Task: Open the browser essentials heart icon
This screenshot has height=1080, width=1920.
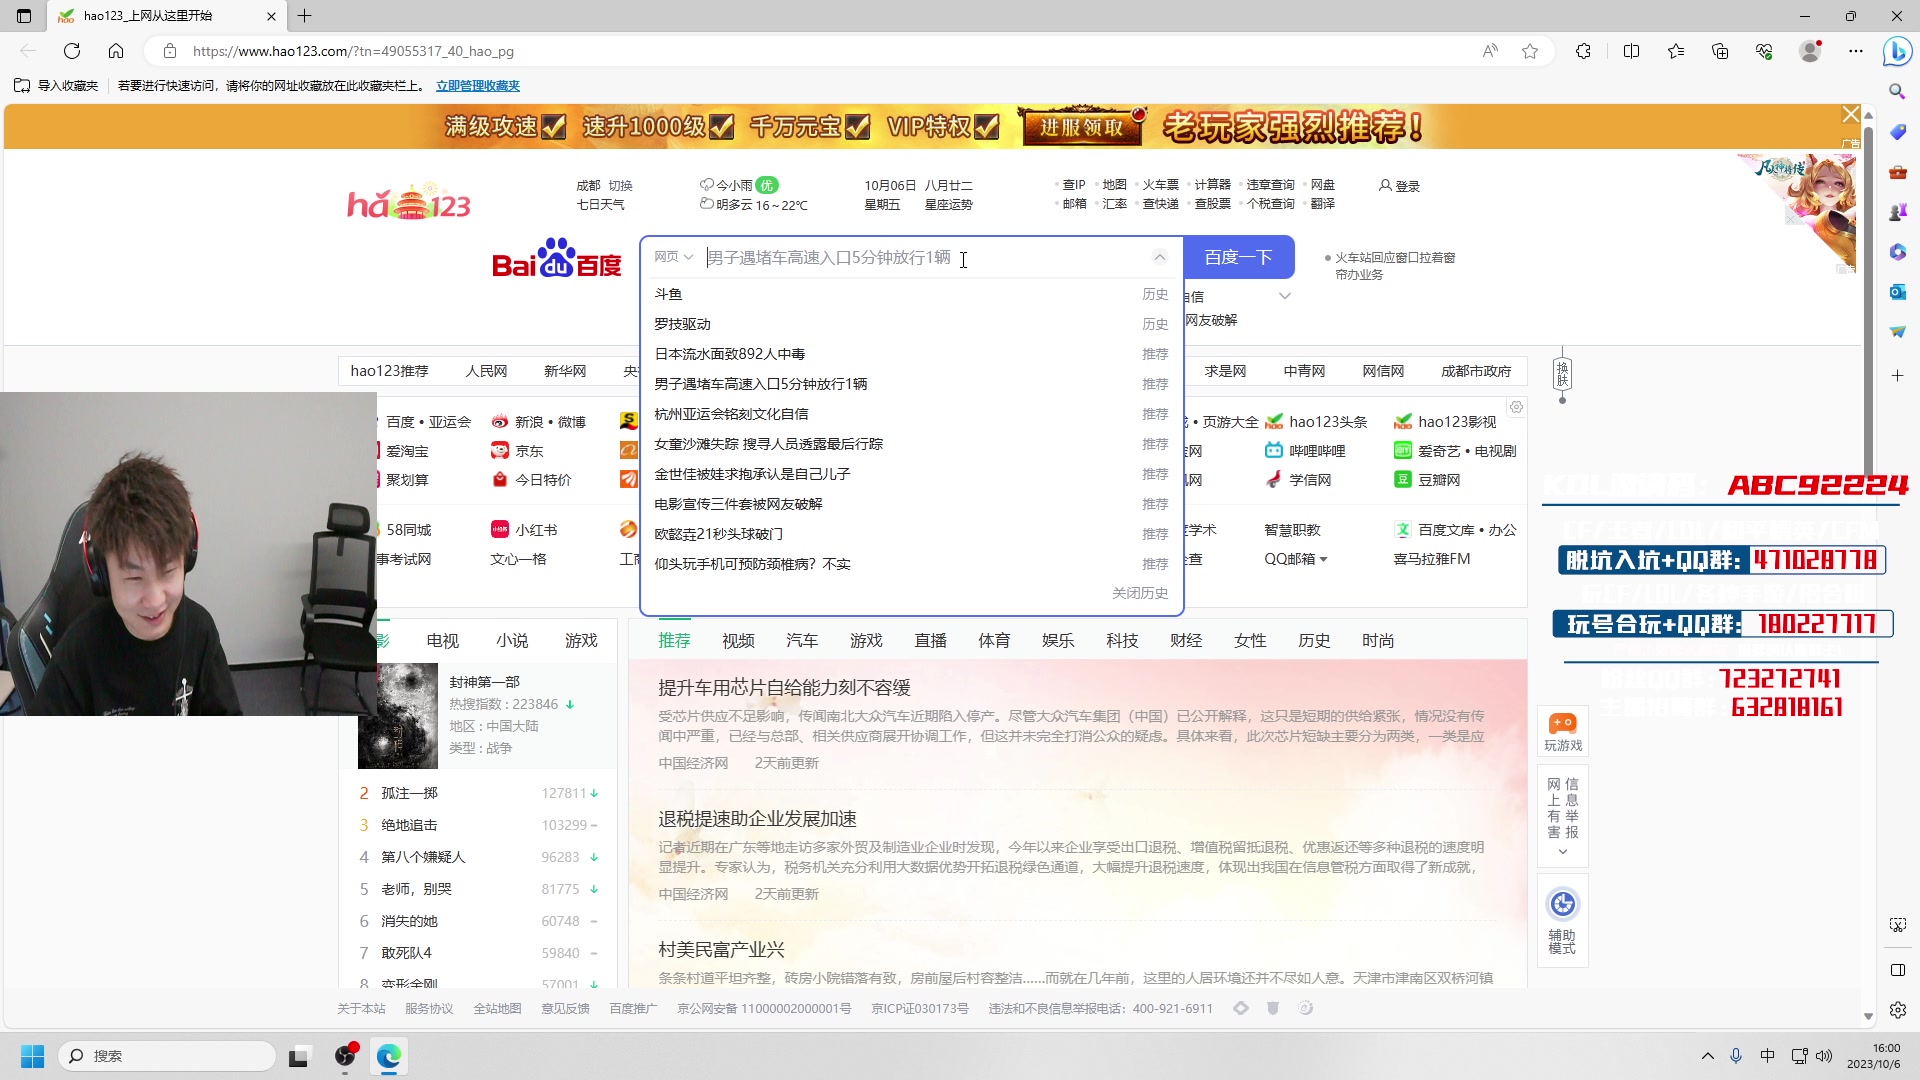Action: click(x=1764, y=51)
